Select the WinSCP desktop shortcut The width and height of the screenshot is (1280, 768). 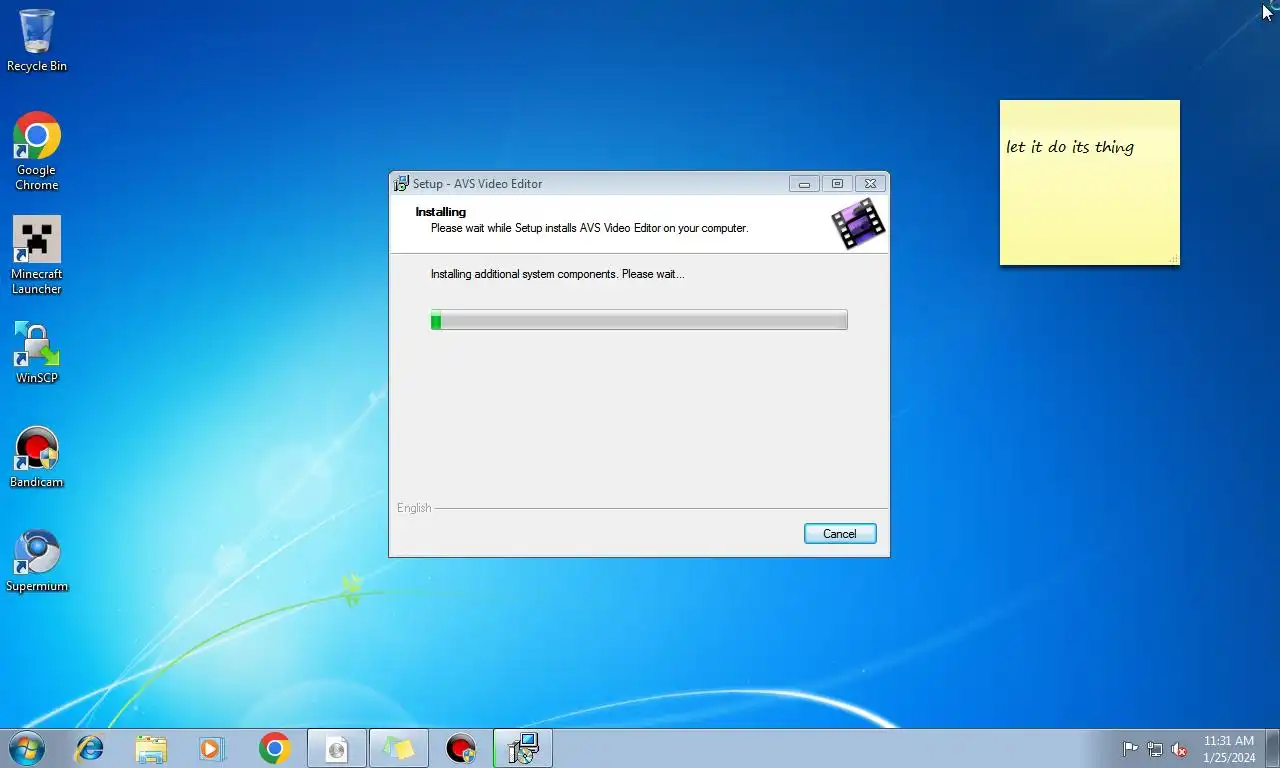37,352
